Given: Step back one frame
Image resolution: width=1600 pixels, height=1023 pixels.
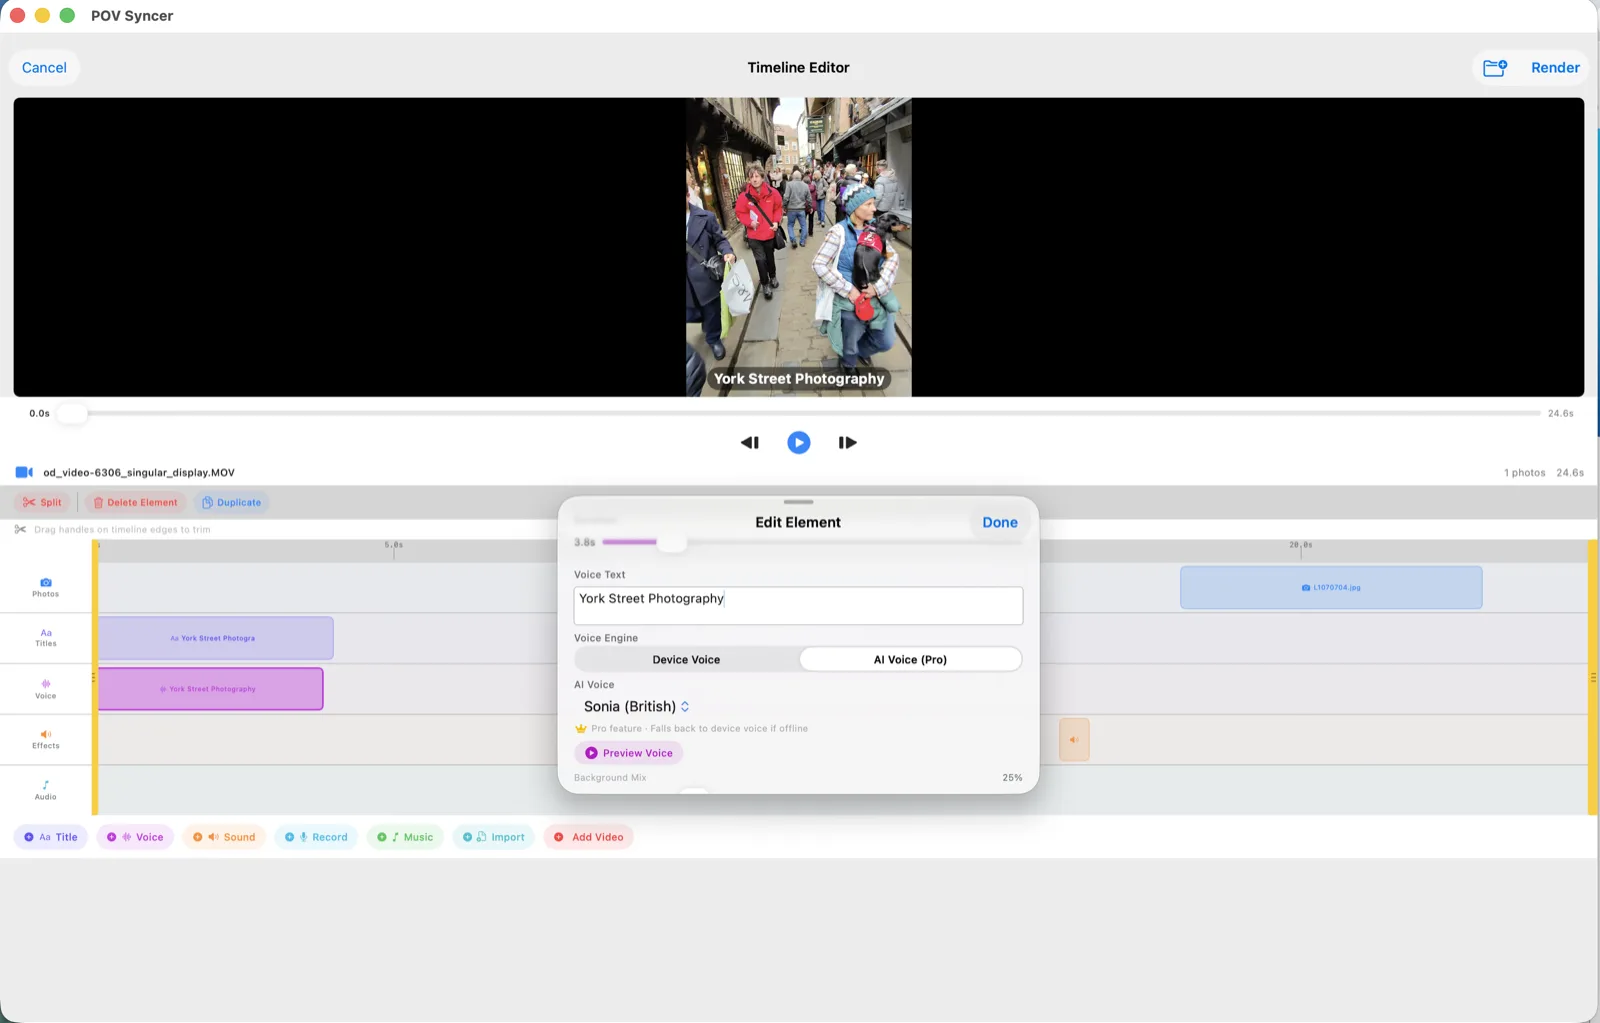Looking at the screenshot, I should [750, 443].
